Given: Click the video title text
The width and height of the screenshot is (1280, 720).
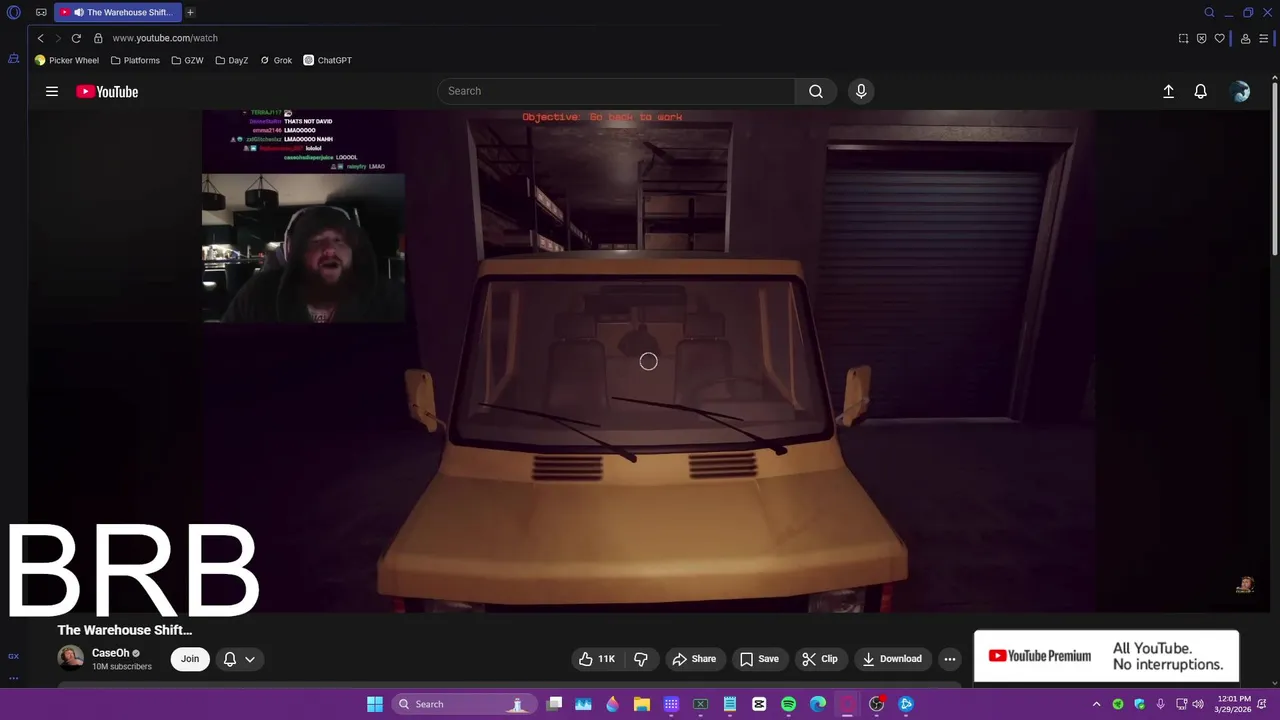Looking at the screenshot, I should (x=125, y=630).
